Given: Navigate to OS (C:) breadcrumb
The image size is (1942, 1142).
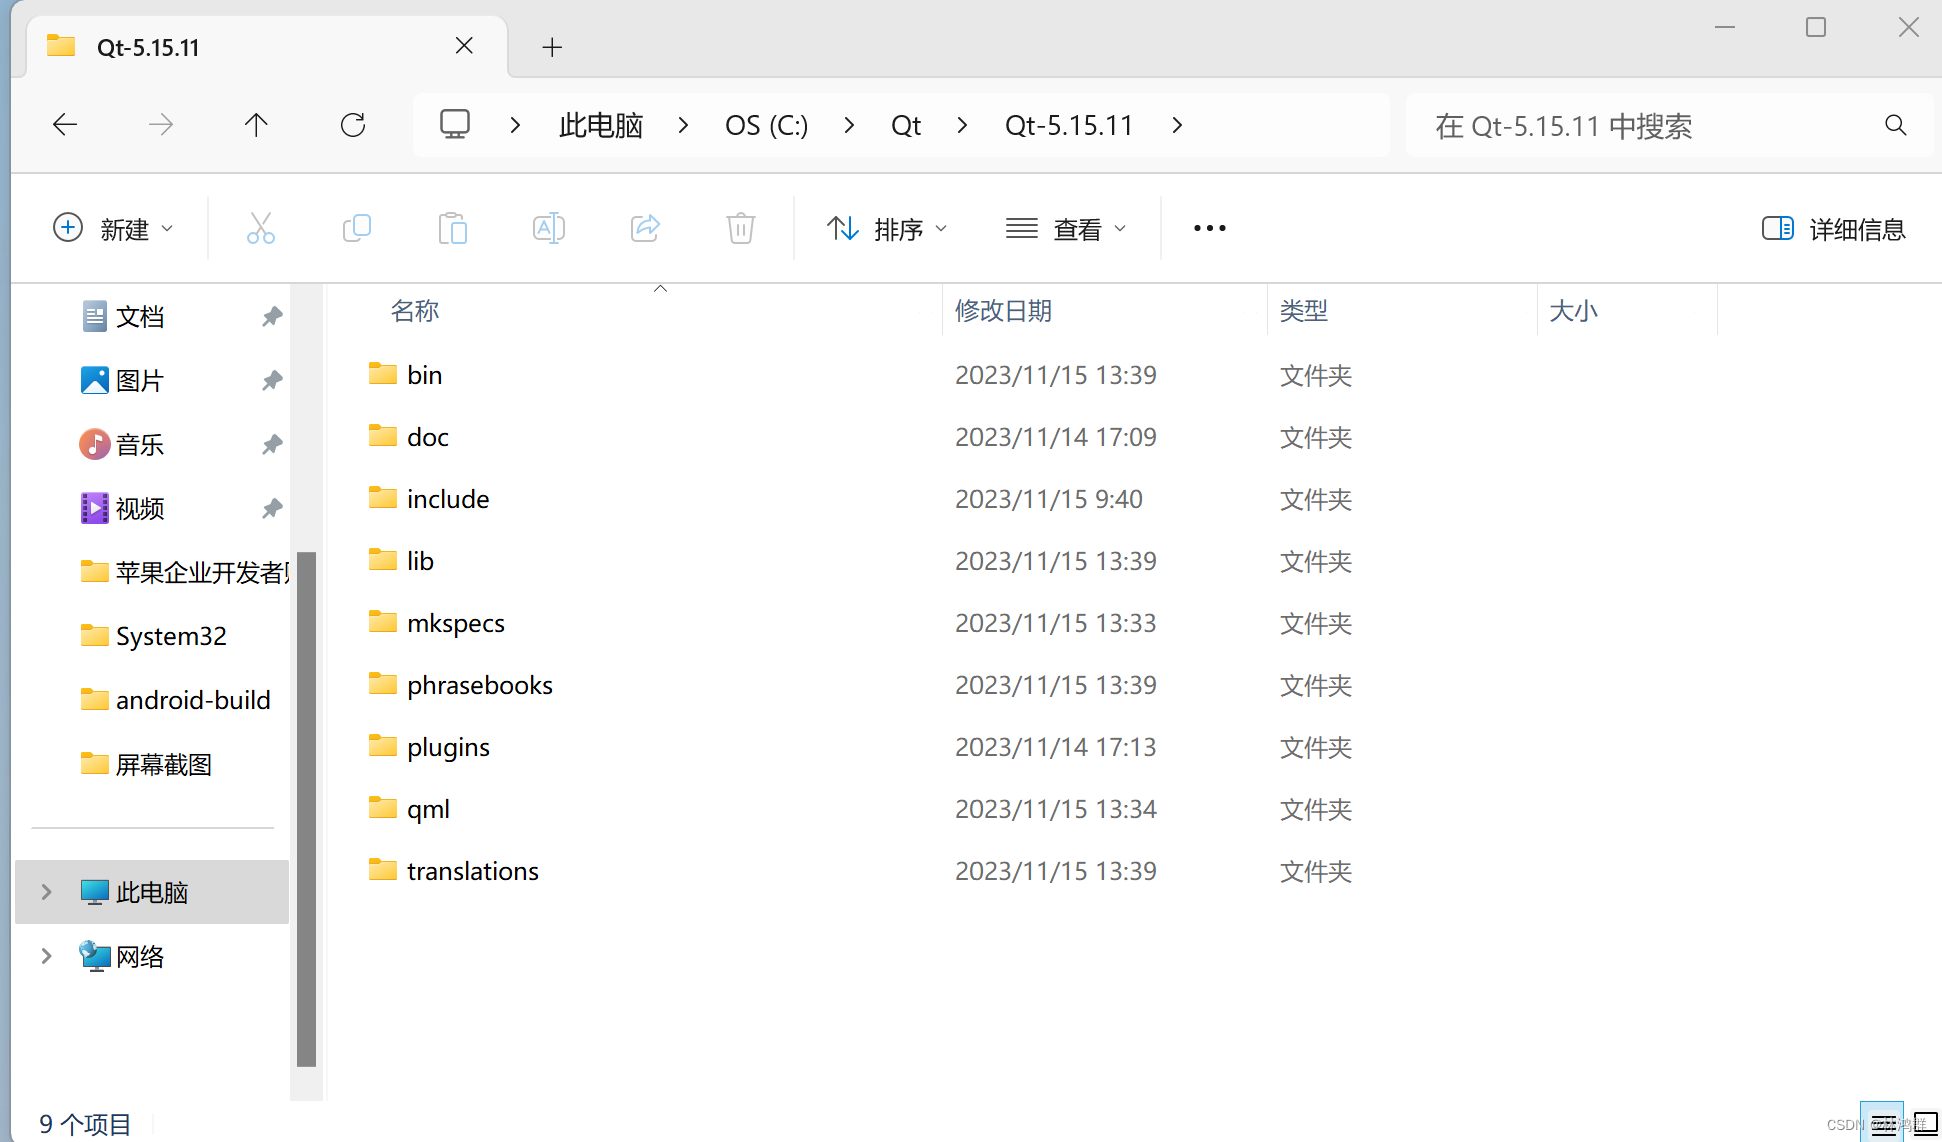Looking at the screenshot, I should coord(766,125).
